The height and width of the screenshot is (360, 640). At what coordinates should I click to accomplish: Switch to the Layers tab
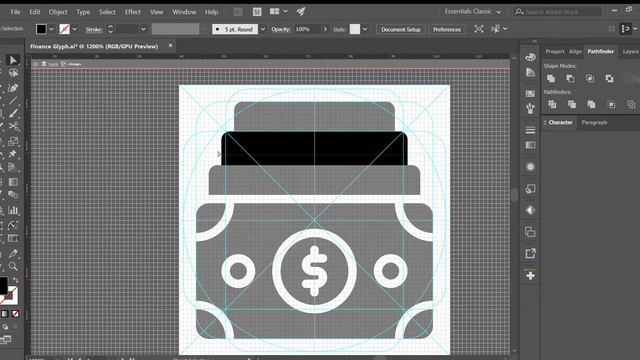(630, 51)
